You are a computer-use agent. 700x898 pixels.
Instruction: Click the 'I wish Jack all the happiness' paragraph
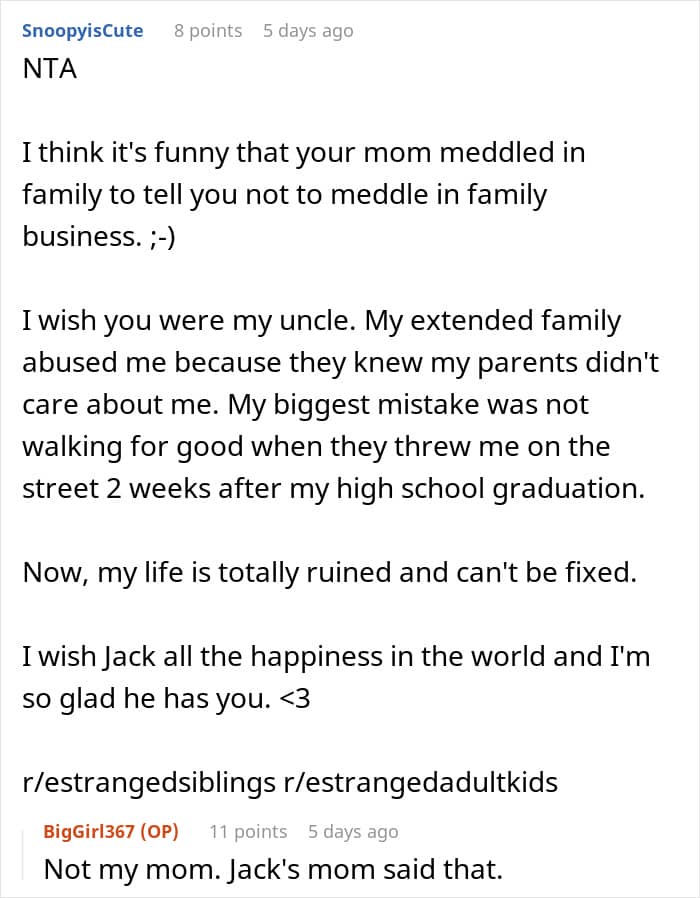[336, 678]
